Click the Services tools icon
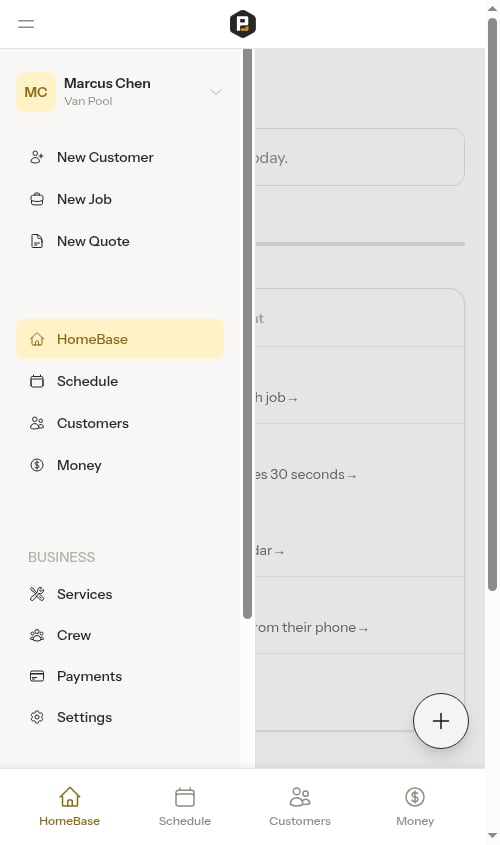The image size is (500, 845). pyautogui.click(x=37, y=594)
